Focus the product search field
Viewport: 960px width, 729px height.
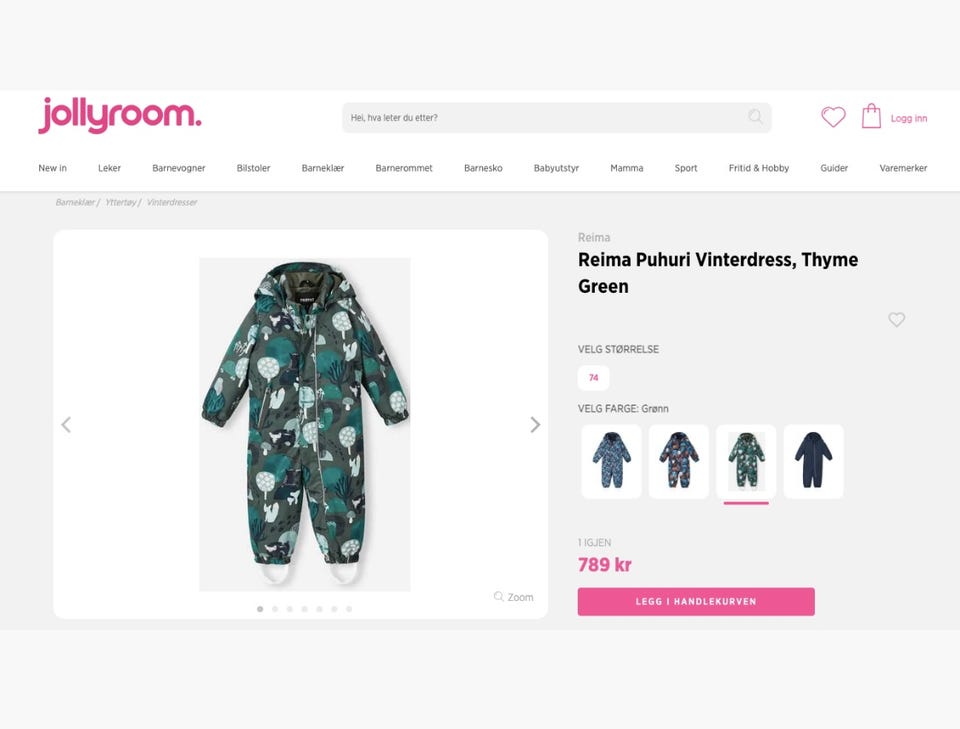(x=557, y=118)
